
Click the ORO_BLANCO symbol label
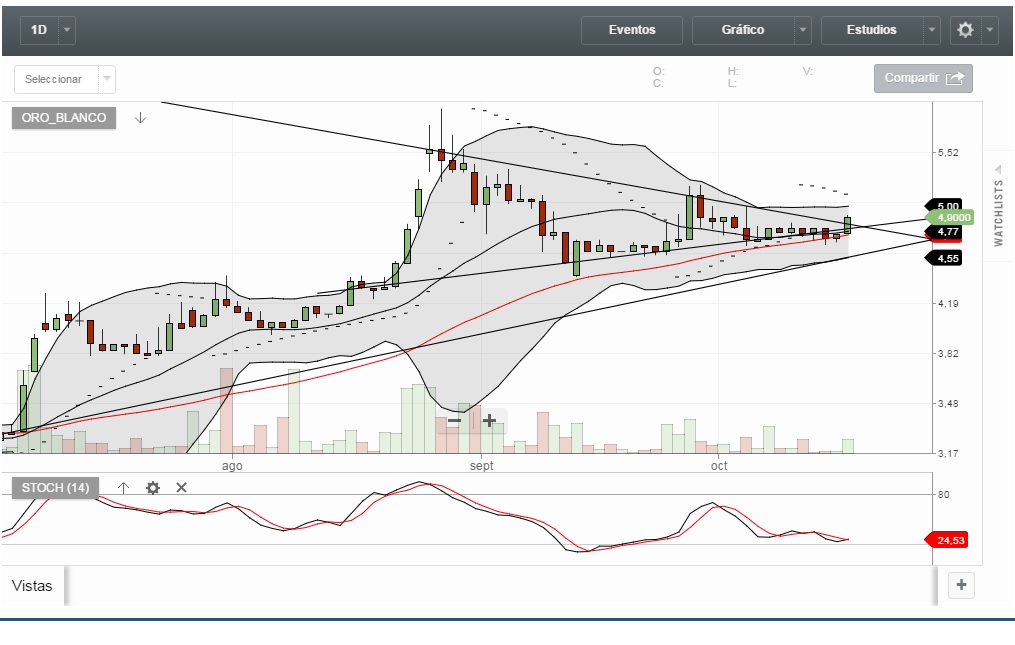[64, 118]
